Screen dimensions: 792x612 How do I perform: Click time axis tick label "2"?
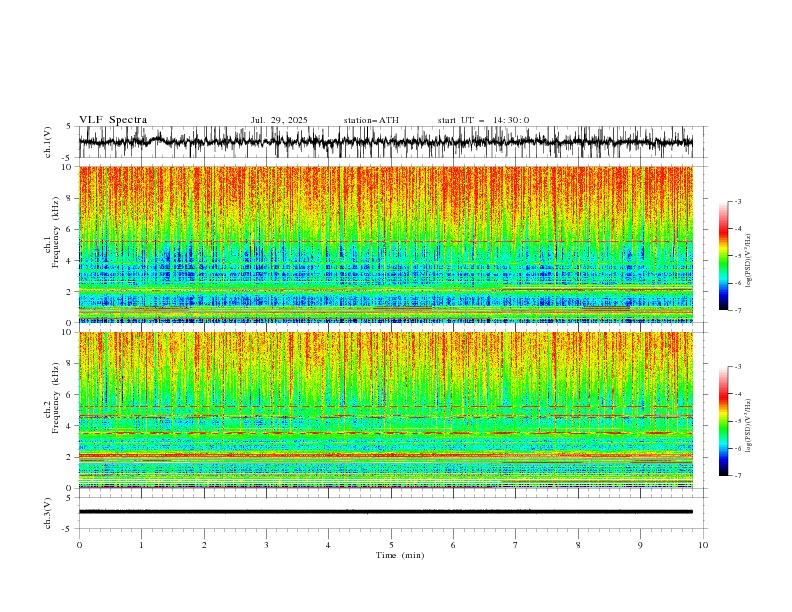pyautogui.click(x=204, y=545)
